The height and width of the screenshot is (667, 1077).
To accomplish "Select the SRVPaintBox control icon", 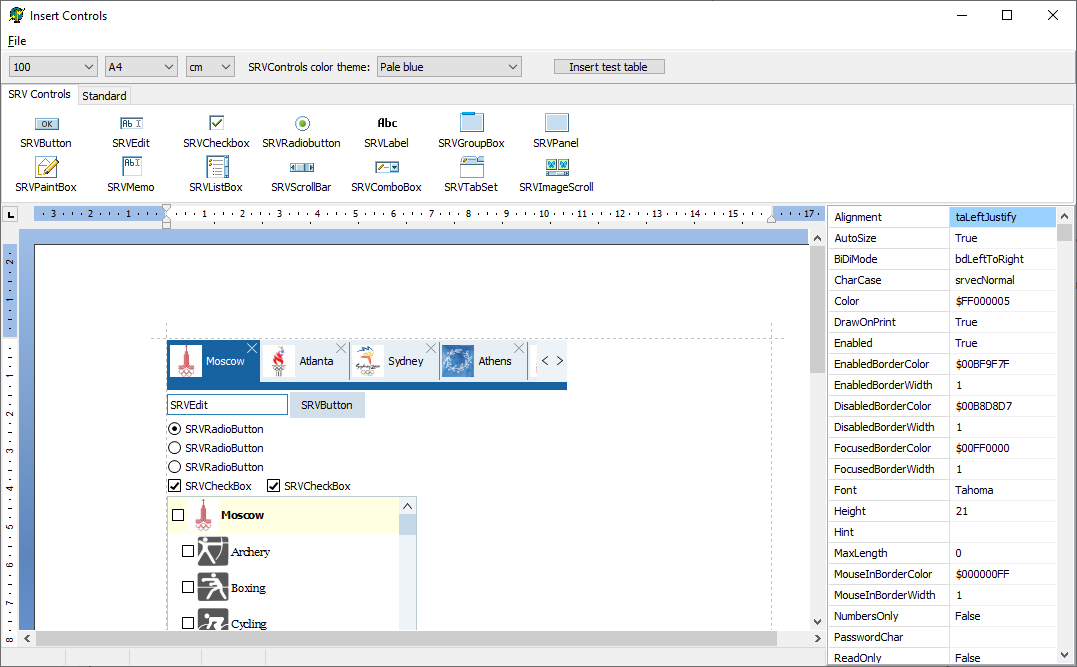I will (47, 167).
